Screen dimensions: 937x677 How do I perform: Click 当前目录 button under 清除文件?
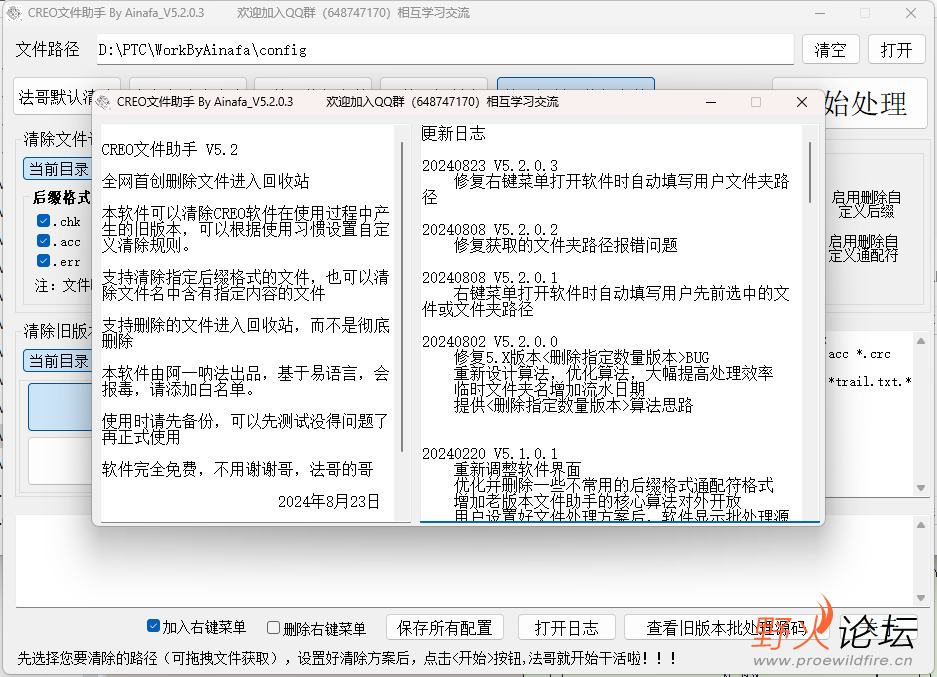(x=58, y=169)
